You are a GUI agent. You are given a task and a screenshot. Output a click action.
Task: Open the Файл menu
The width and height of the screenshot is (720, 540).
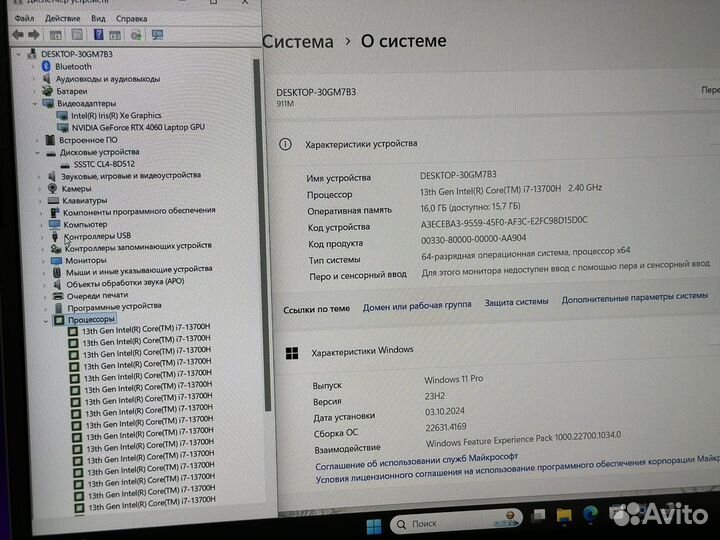24,18
